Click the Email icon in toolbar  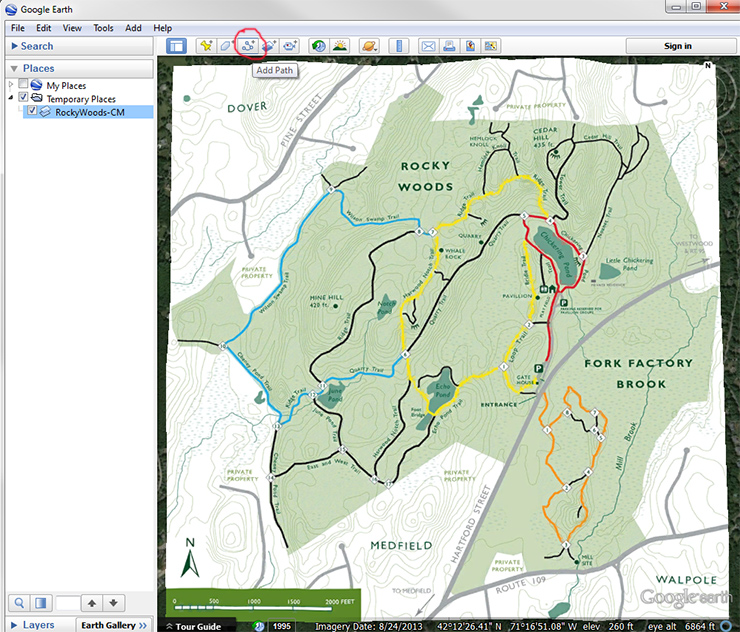point(429,46)
